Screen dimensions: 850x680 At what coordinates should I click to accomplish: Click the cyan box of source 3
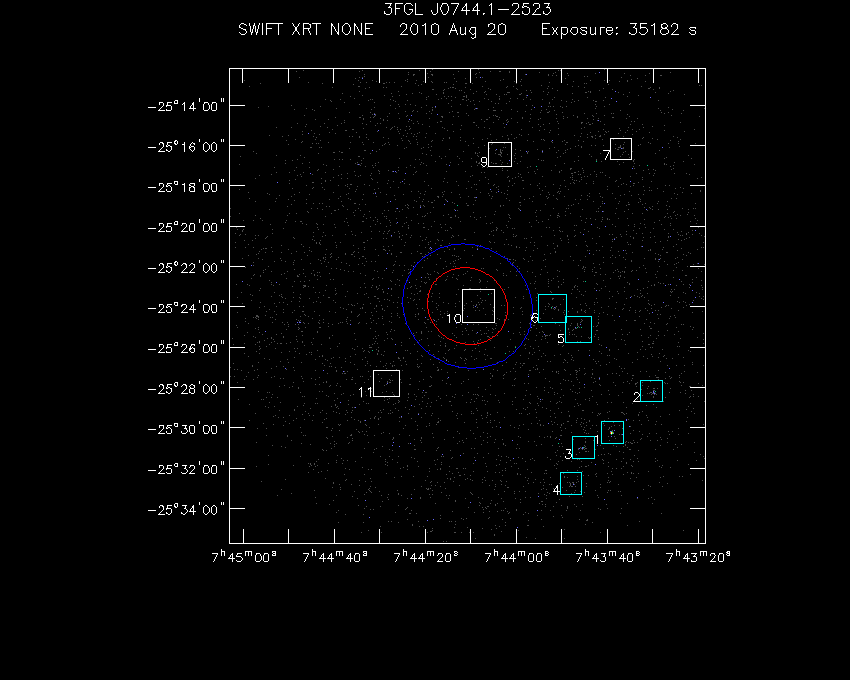(x=583, y=447)
